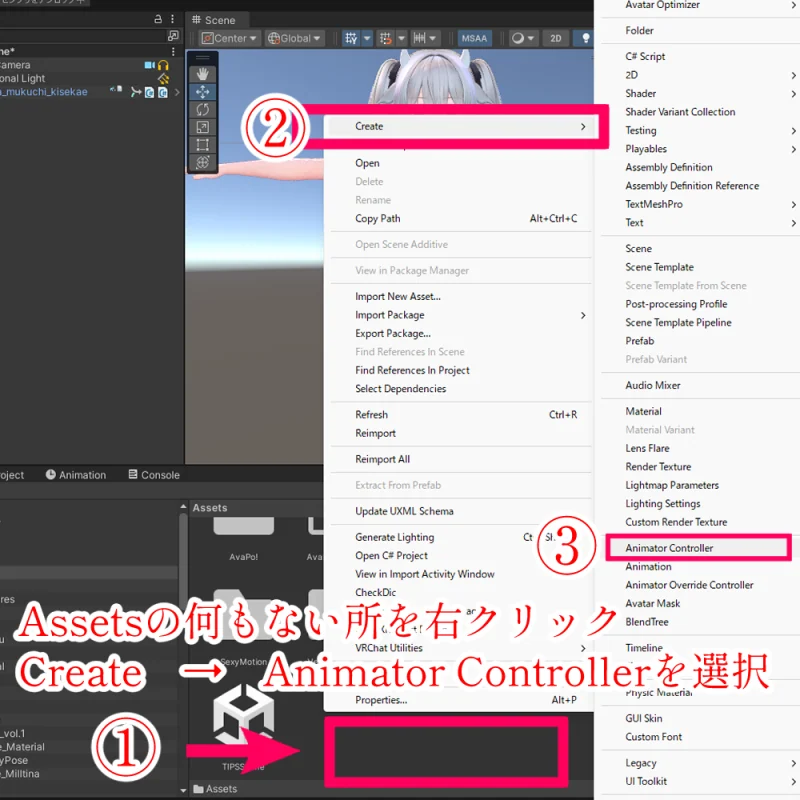Image resolution: width=800 pixels, height=800 pixels.
Task: Click the Project folder list scroll-up arrow
Action: (183, 507)
